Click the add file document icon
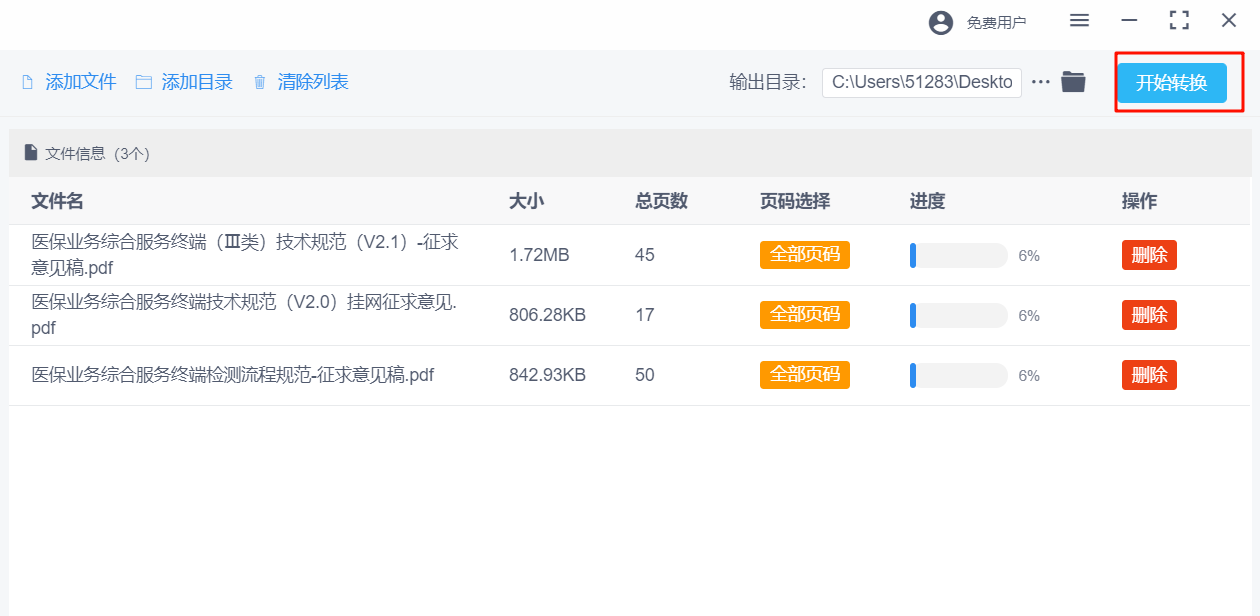Viewport: 1260px width, 616px height. pyautogui.click(x=28, y=82)
